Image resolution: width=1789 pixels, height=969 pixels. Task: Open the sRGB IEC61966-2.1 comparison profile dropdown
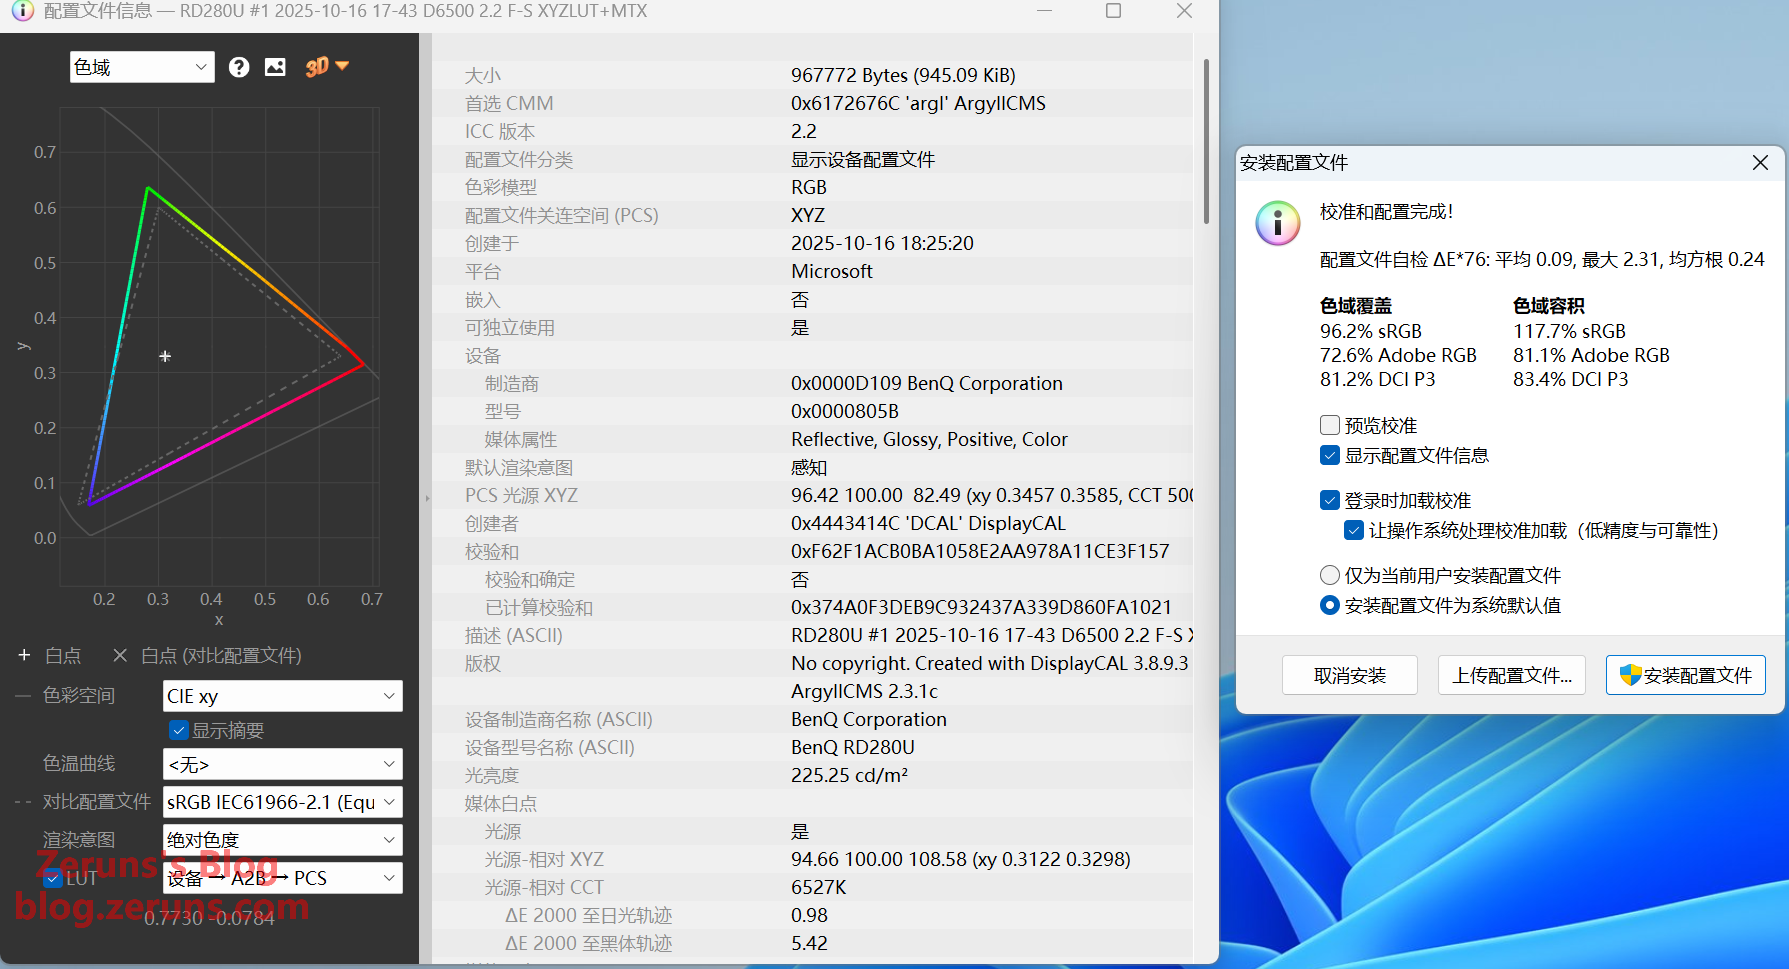tap(282, 802)
